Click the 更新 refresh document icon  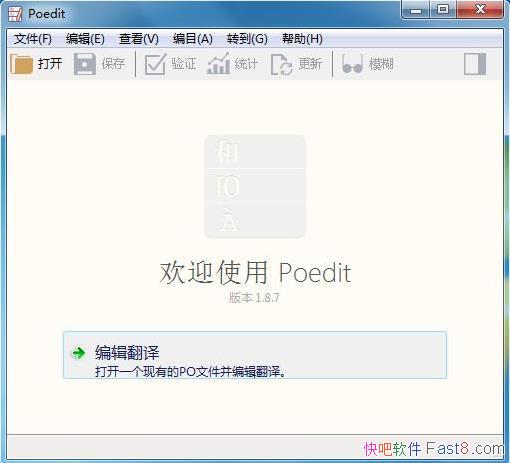tap(282, 64)
